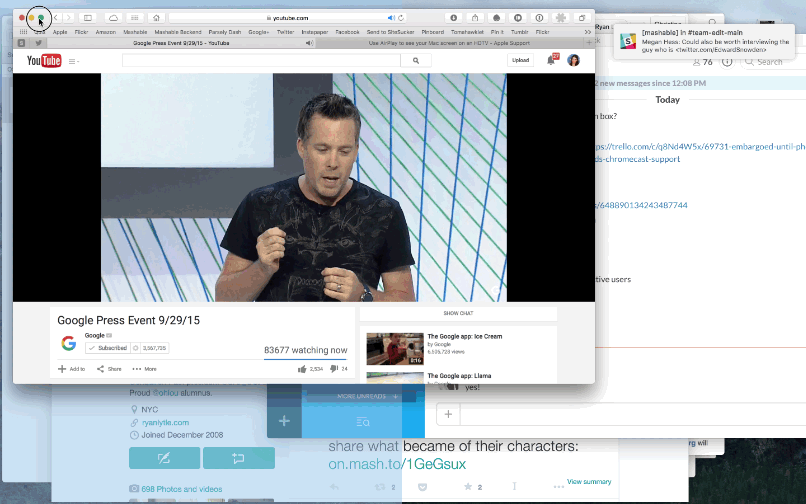This screenshot has width=806, height=504.
Task: Go forward with Safari's forward arrow
Action: pyautogui.click(x=68, y=17)
